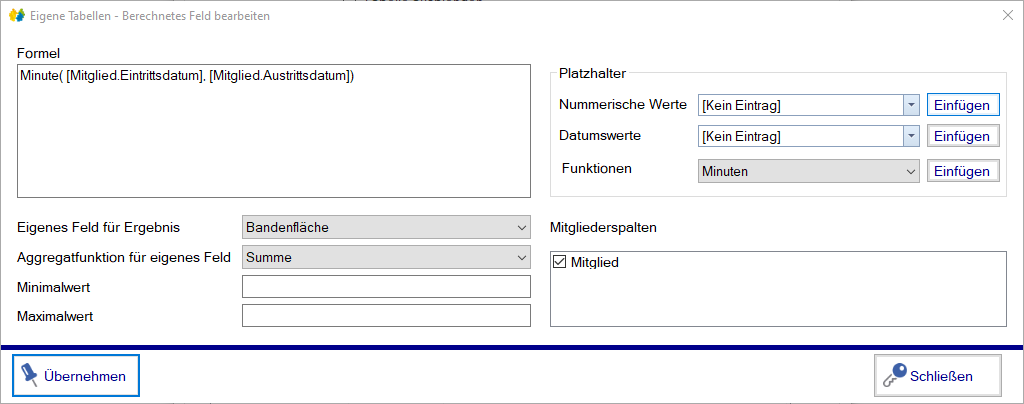This screenshot has height=404, width=1024.
Task: Click the key icon on Schließen
Action: (893, 376)
